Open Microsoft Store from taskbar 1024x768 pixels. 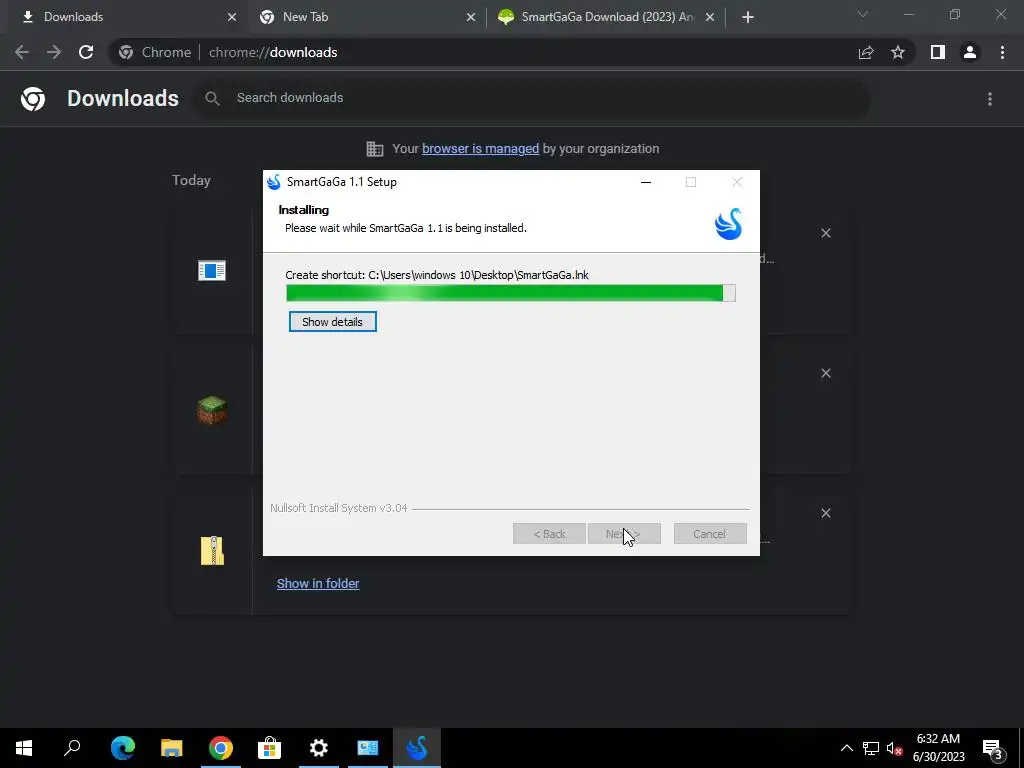269,748
